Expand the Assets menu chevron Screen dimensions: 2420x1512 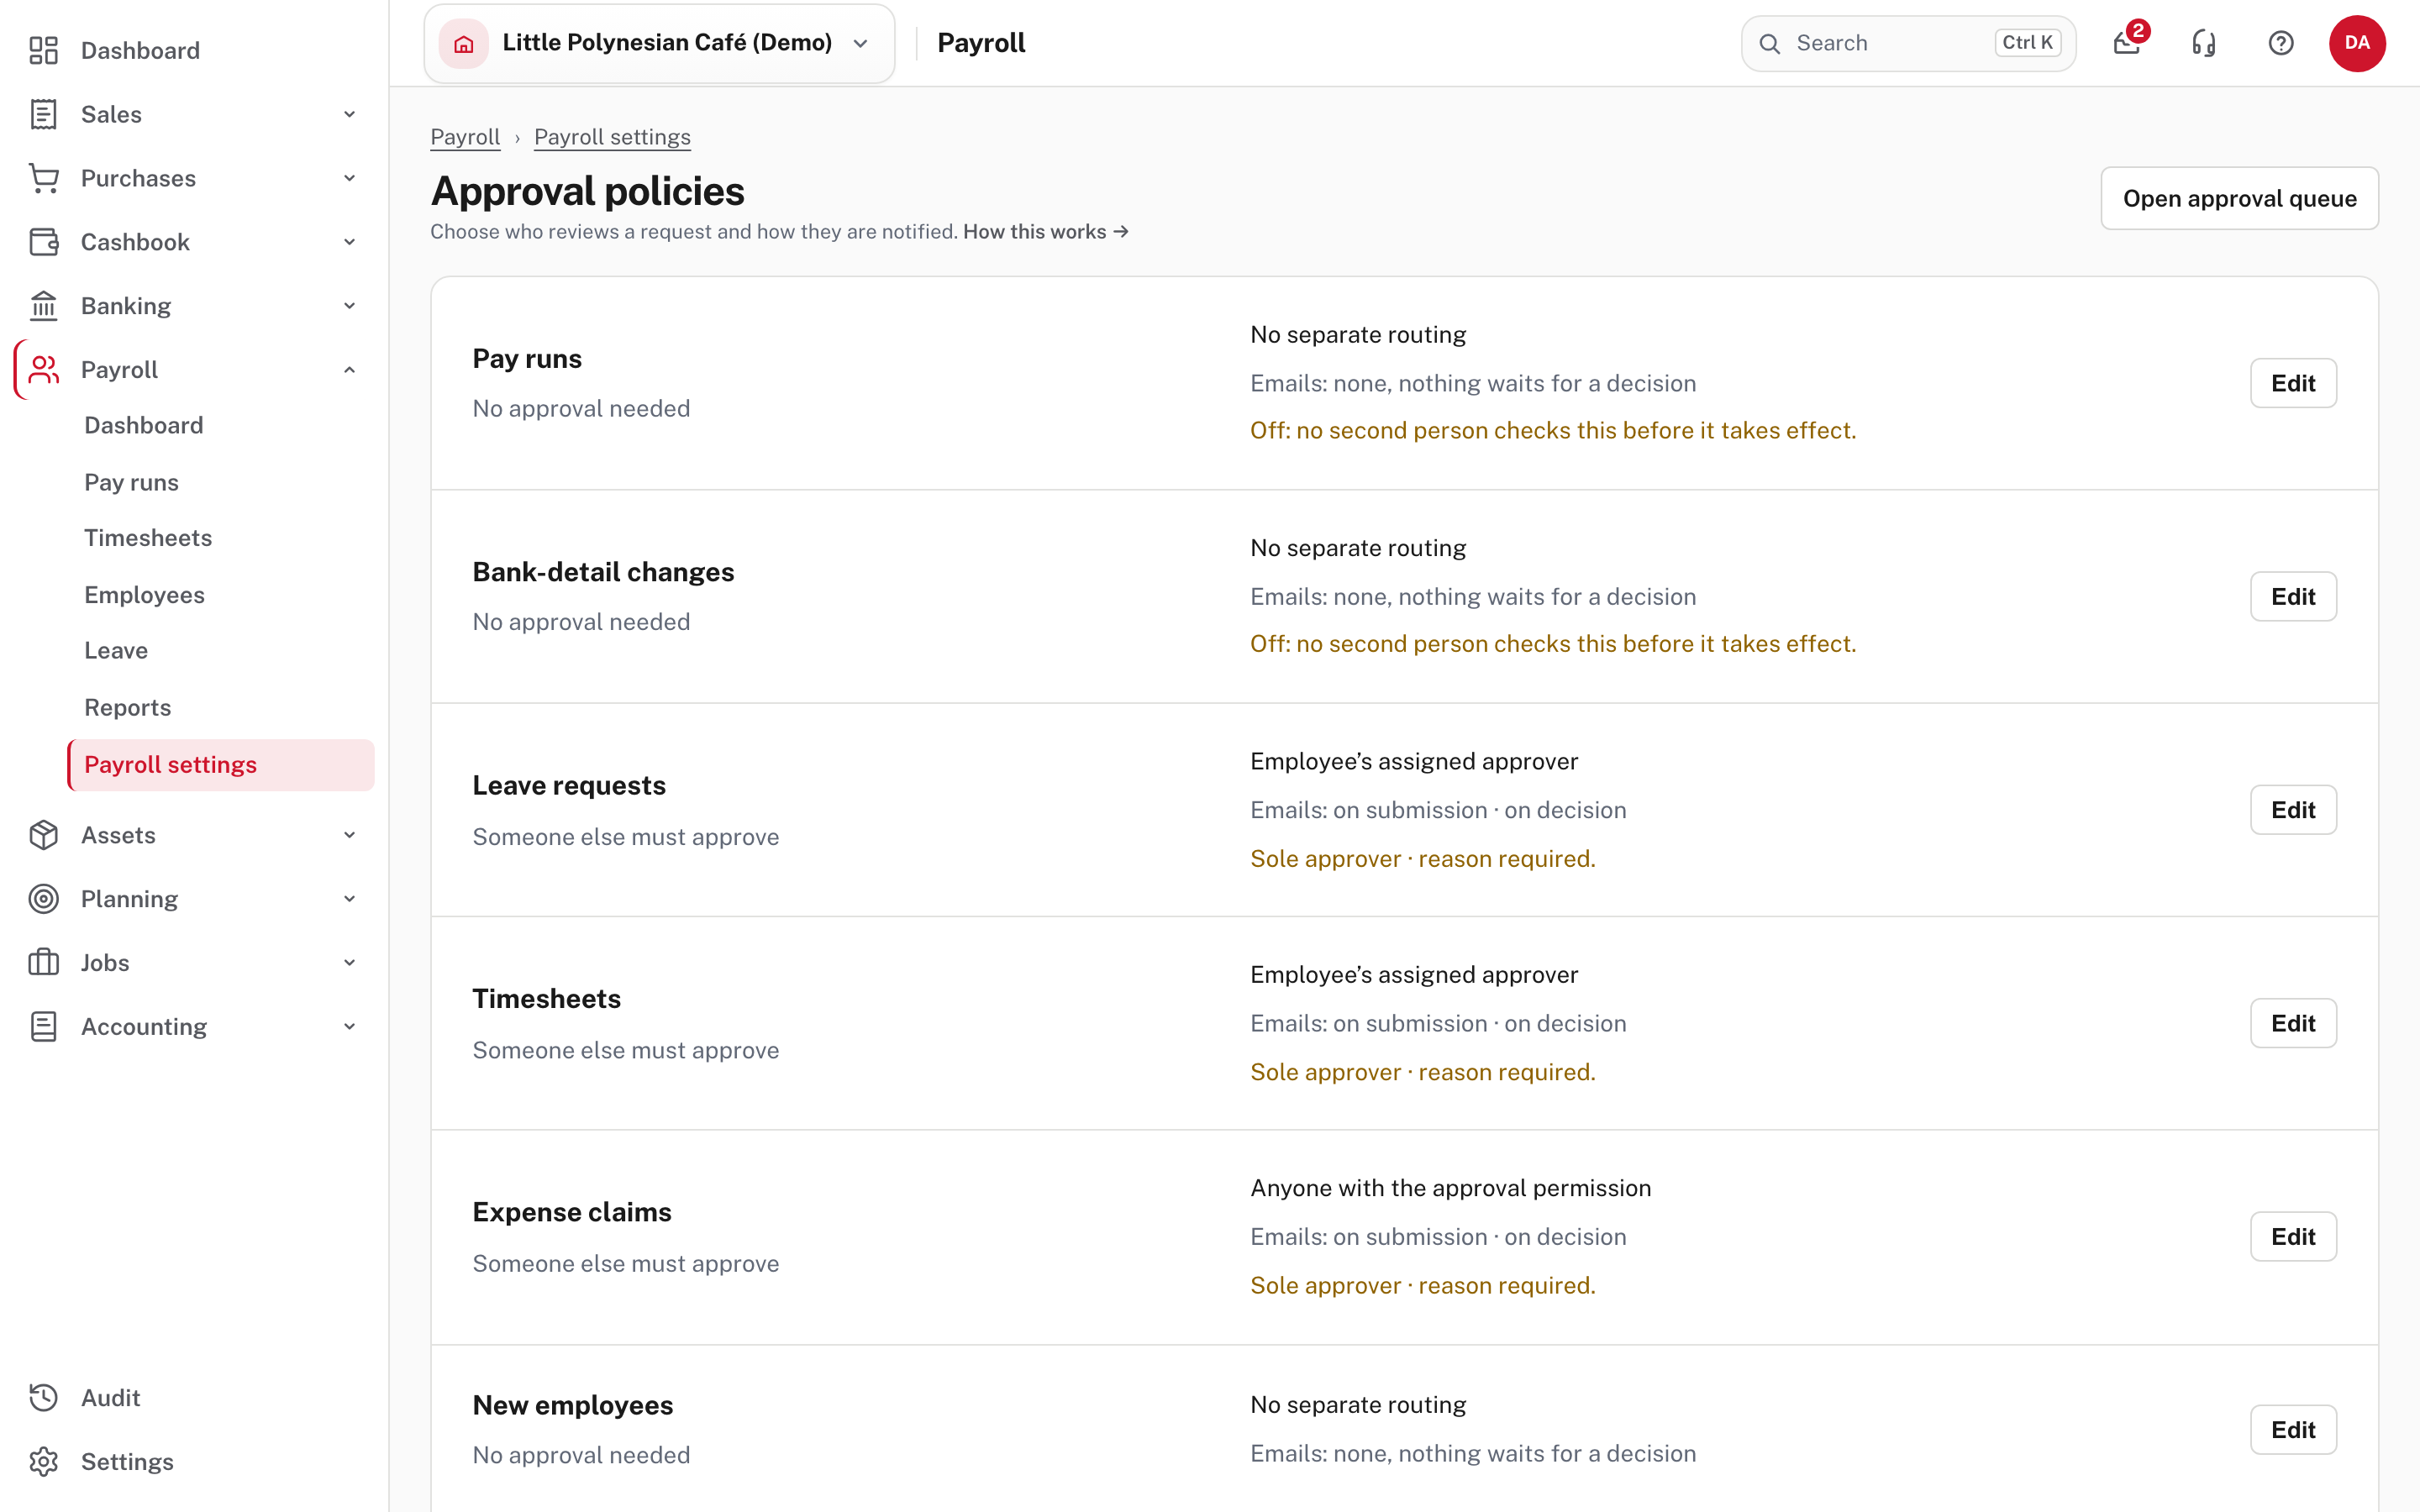[349, 835]
